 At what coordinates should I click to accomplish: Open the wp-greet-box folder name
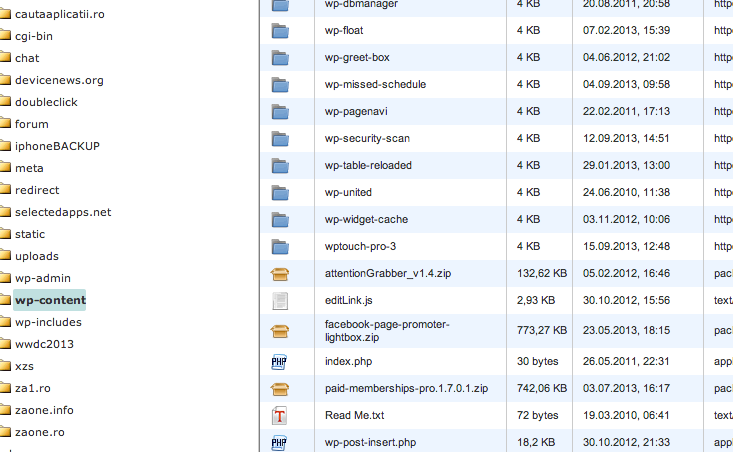click(357, 57)
